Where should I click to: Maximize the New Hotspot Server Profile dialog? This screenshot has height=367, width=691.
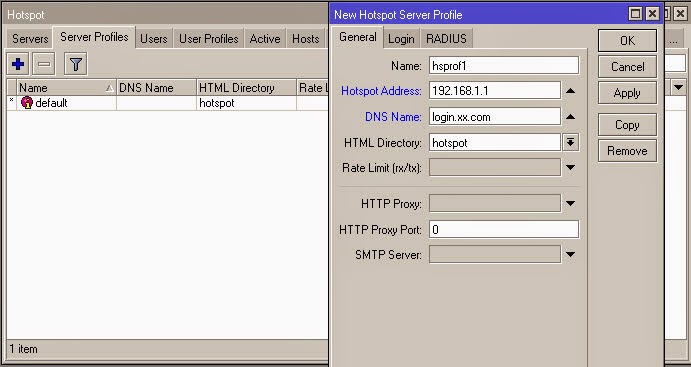point(635,14)
